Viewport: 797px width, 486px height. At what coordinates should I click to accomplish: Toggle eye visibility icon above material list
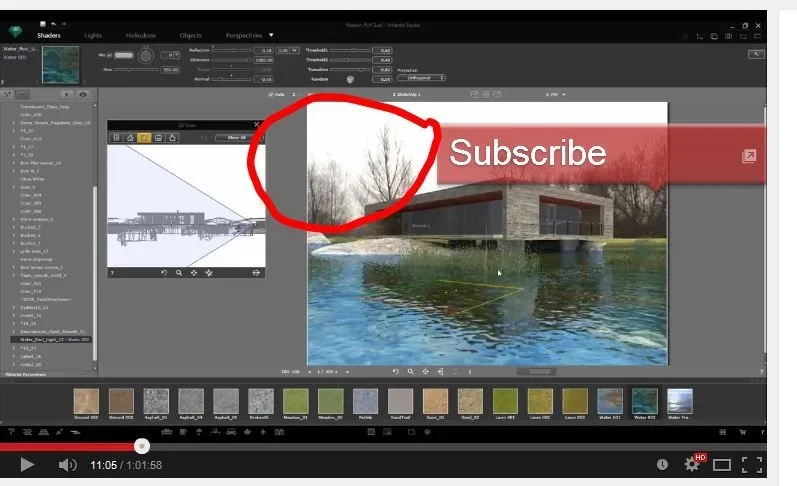[84, 94]
